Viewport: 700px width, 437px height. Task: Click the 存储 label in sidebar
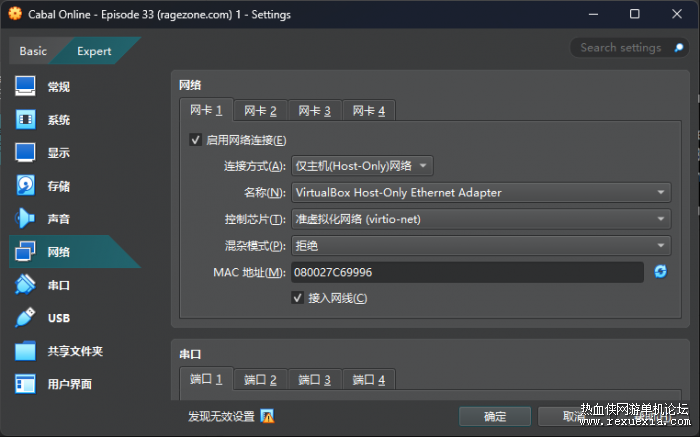click(x=59, y=186)
